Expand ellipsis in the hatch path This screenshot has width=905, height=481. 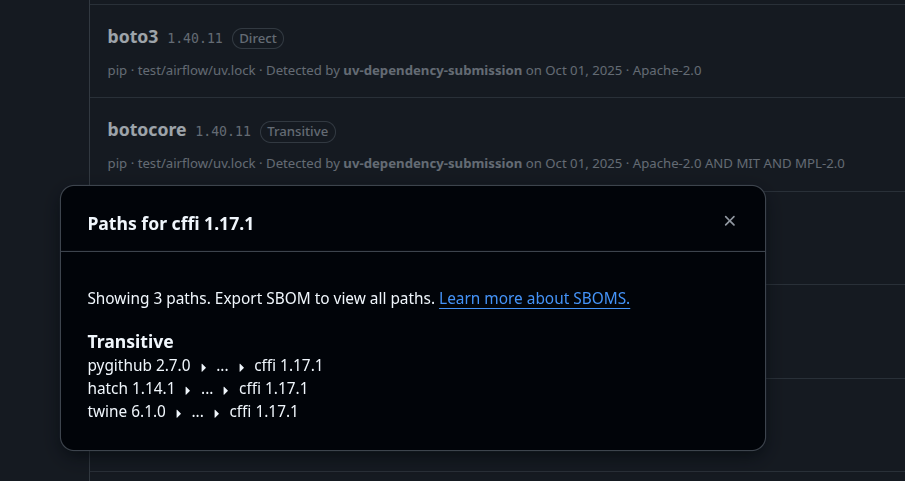(207, 390)
